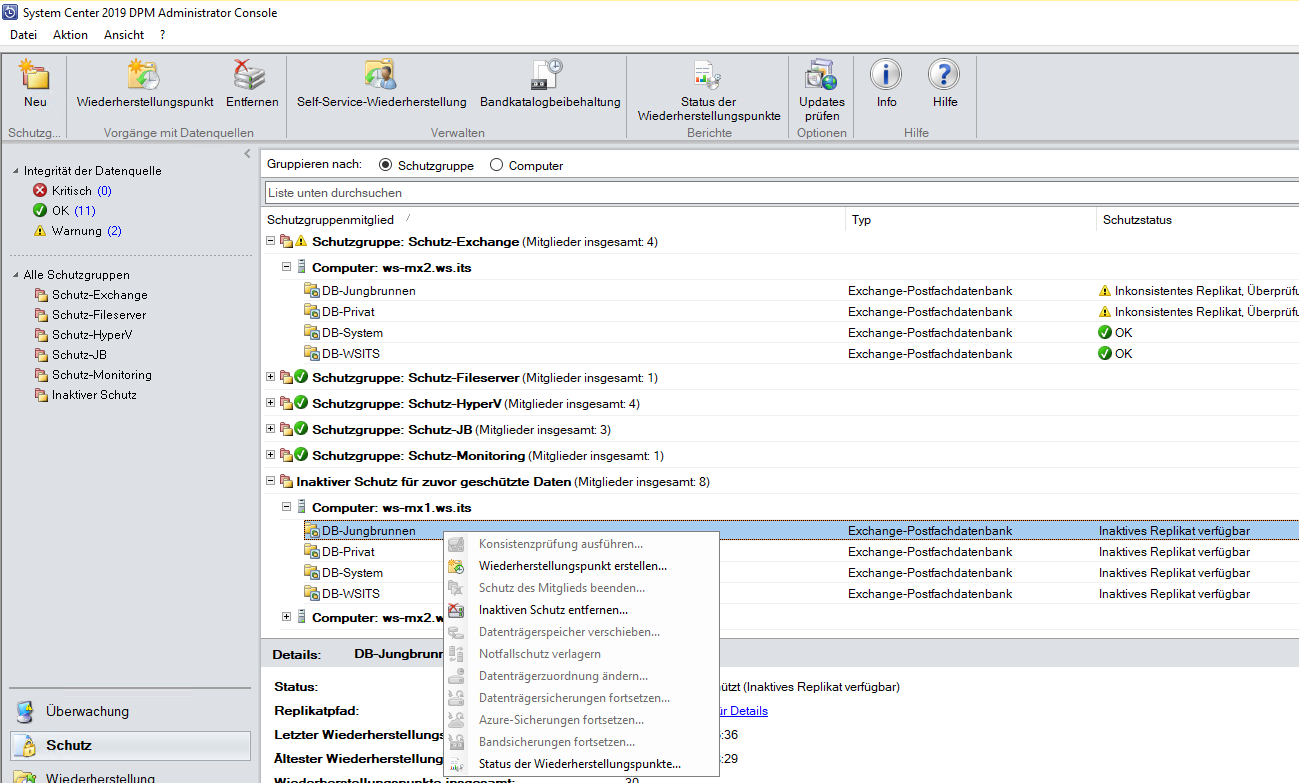Collapse Alle Schutzgruppen tree section
This screenshot has width=1299, height=783.
coord(15,275)
